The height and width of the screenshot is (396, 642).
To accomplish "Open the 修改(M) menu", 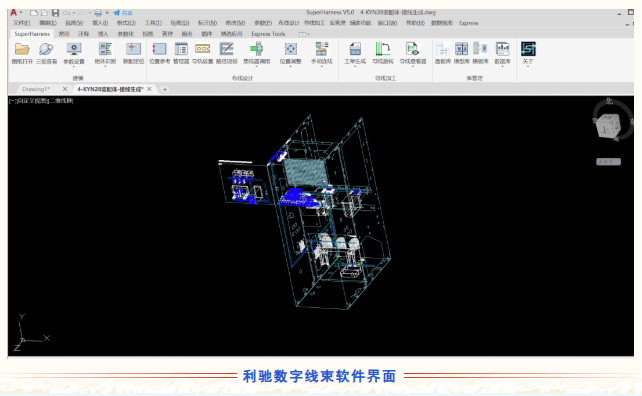I will coord(235,23).
